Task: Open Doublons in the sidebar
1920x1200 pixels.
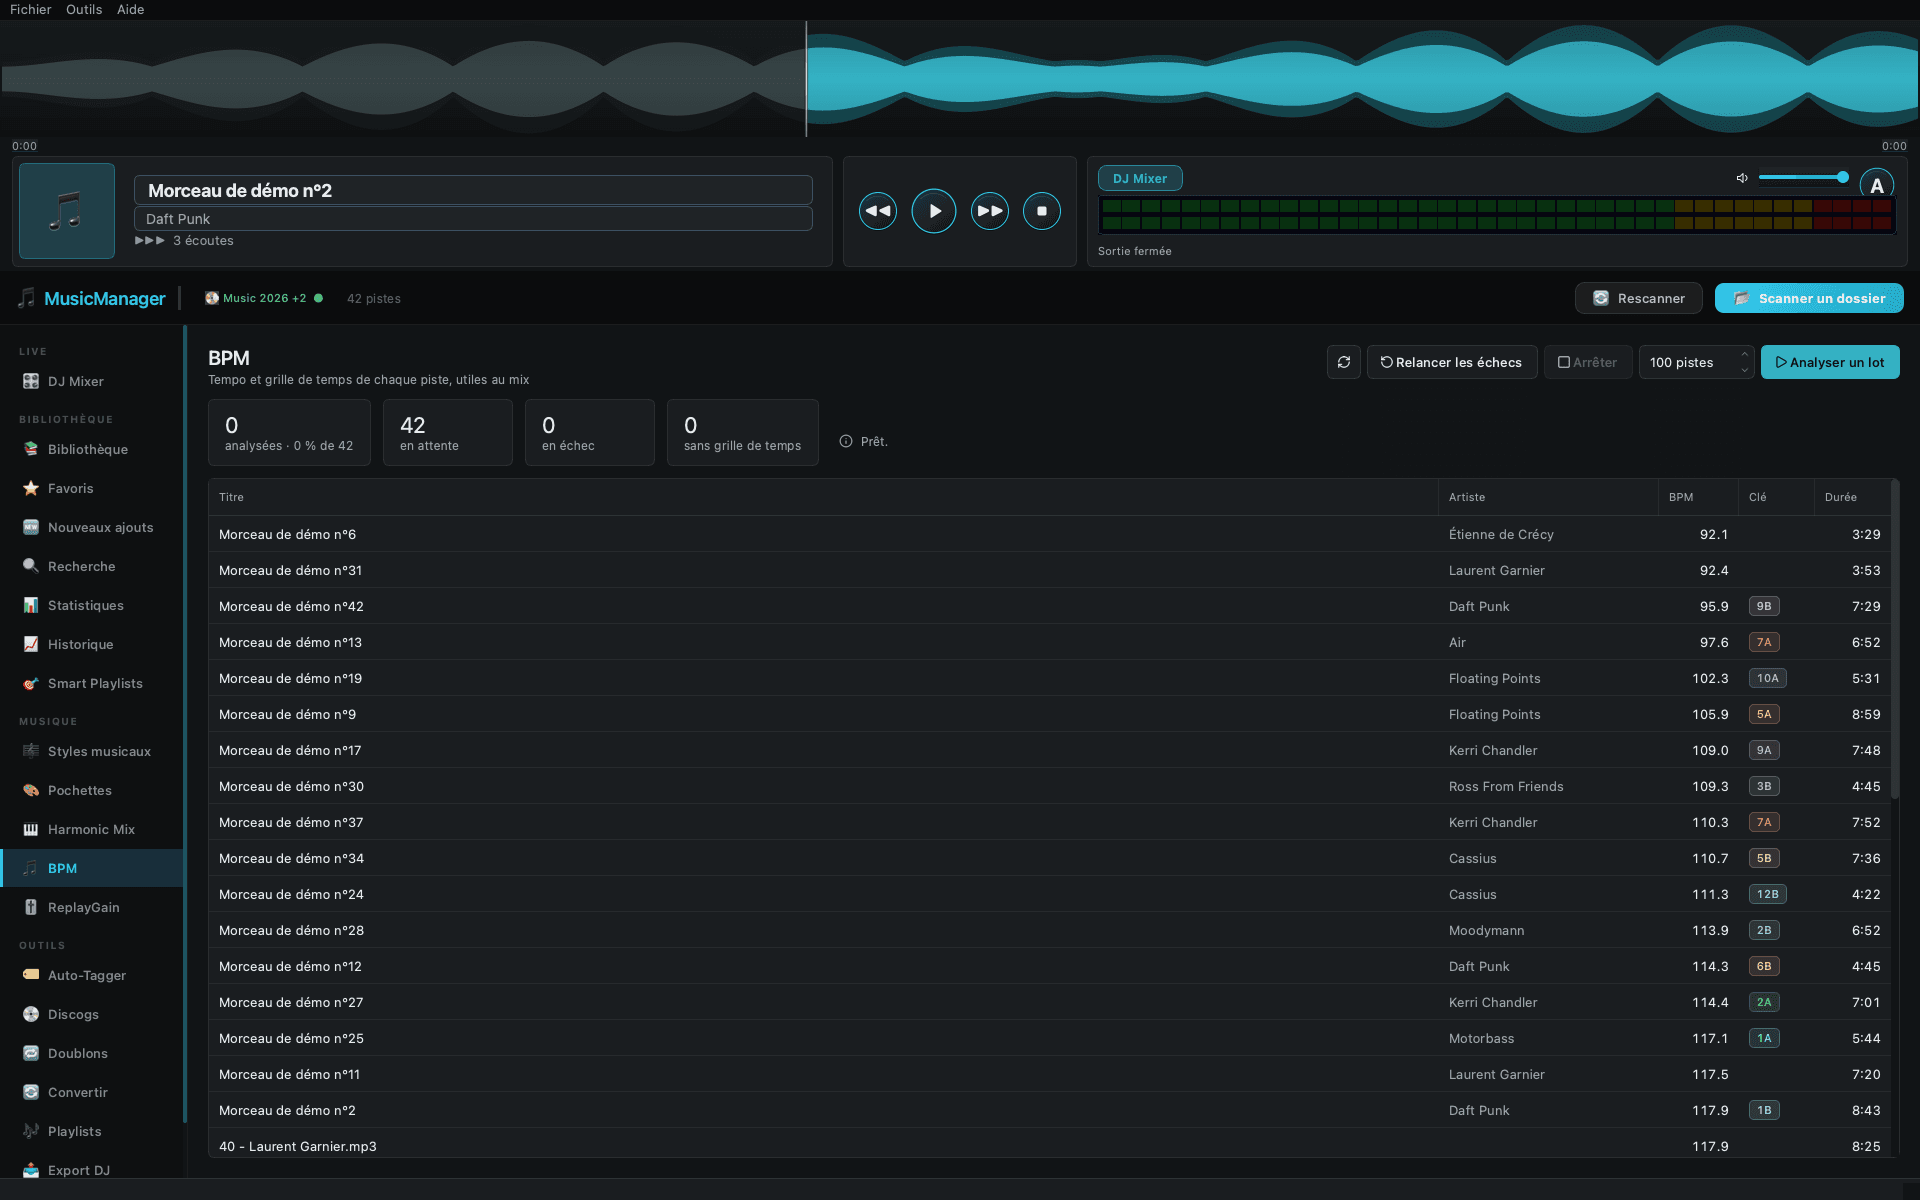Action: coord(92,1053)
